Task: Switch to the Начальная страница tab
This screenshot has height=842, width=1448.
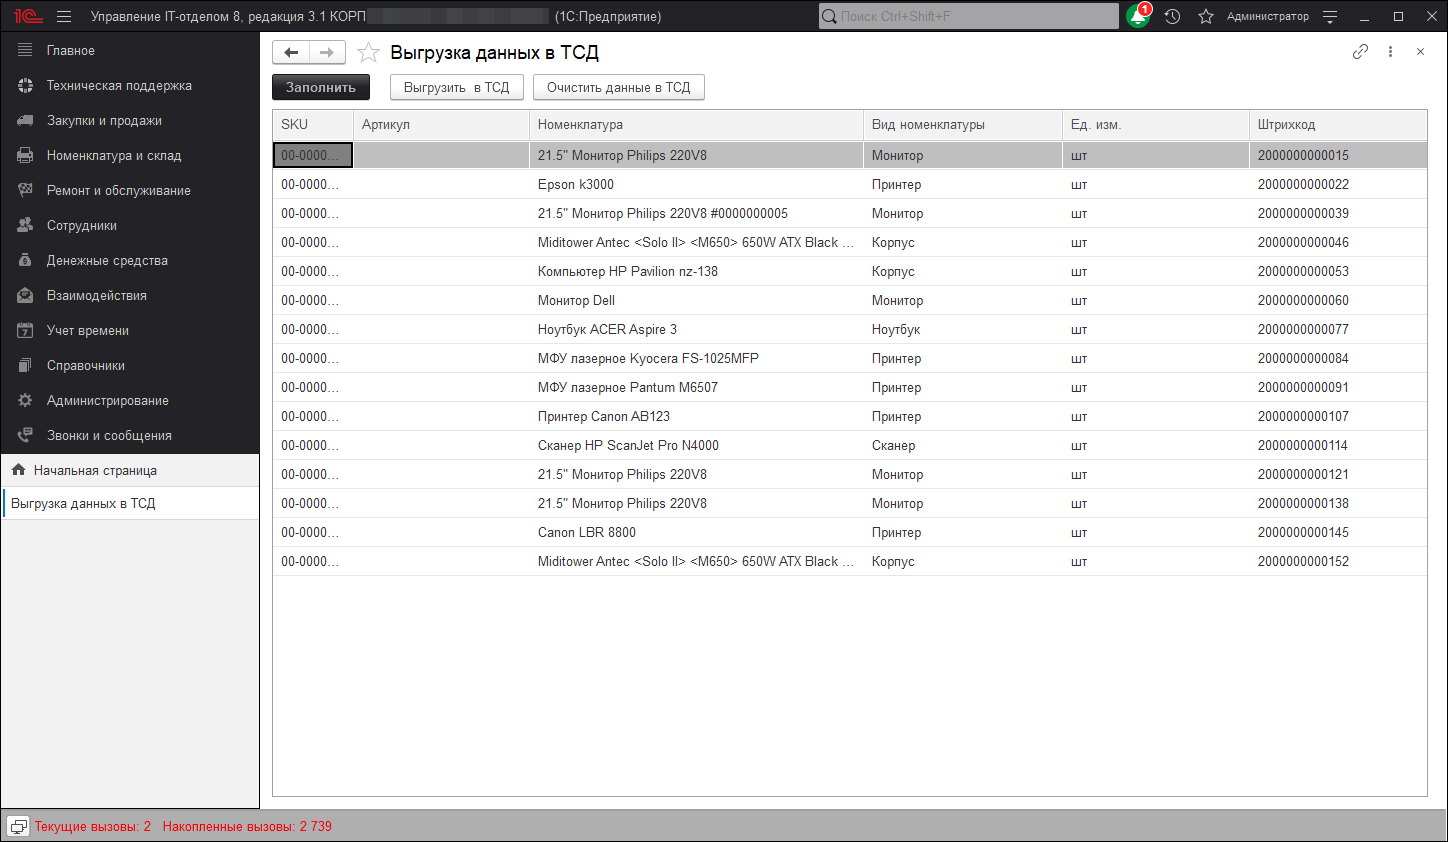Action: (x=95, y=470)
